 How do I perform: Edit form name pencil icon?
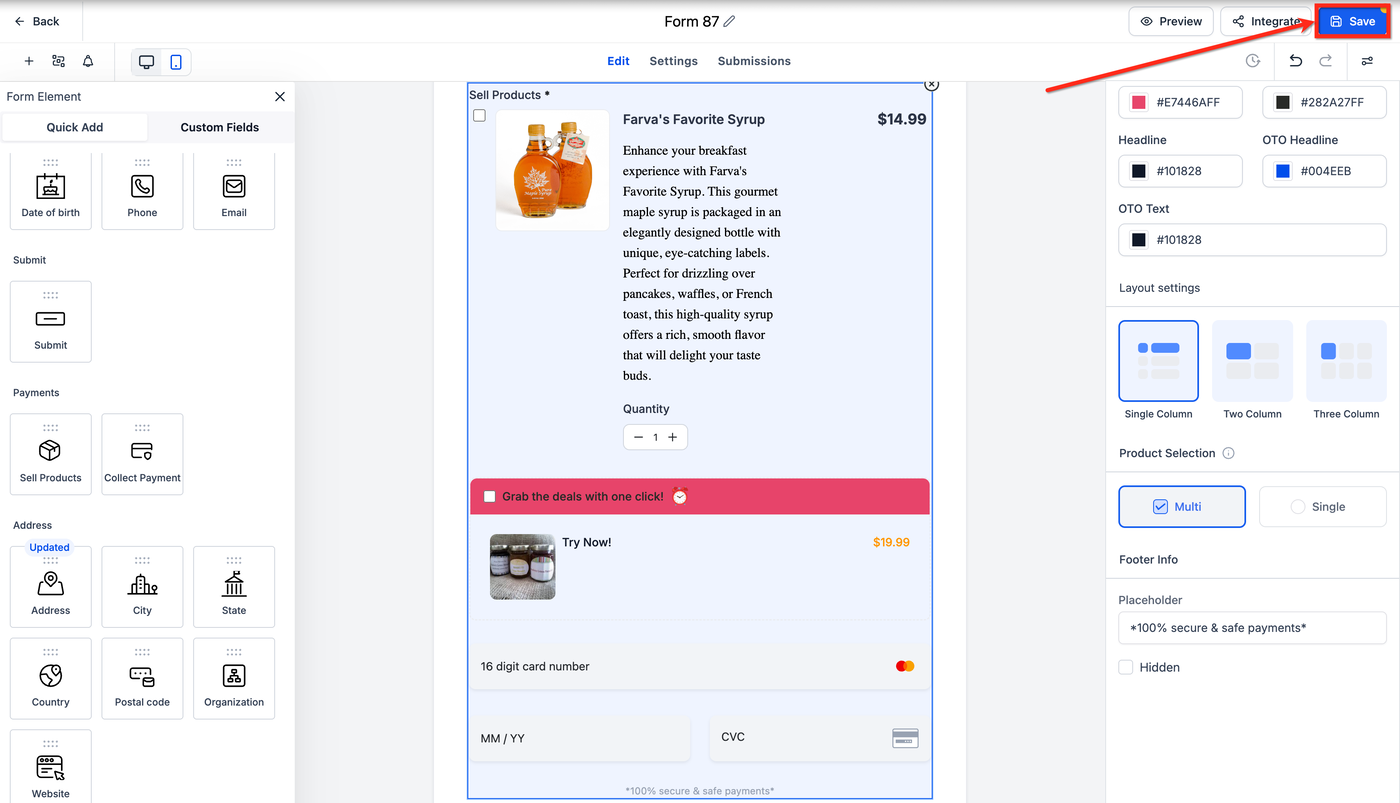pyautogui.click(x=729, y=21)
